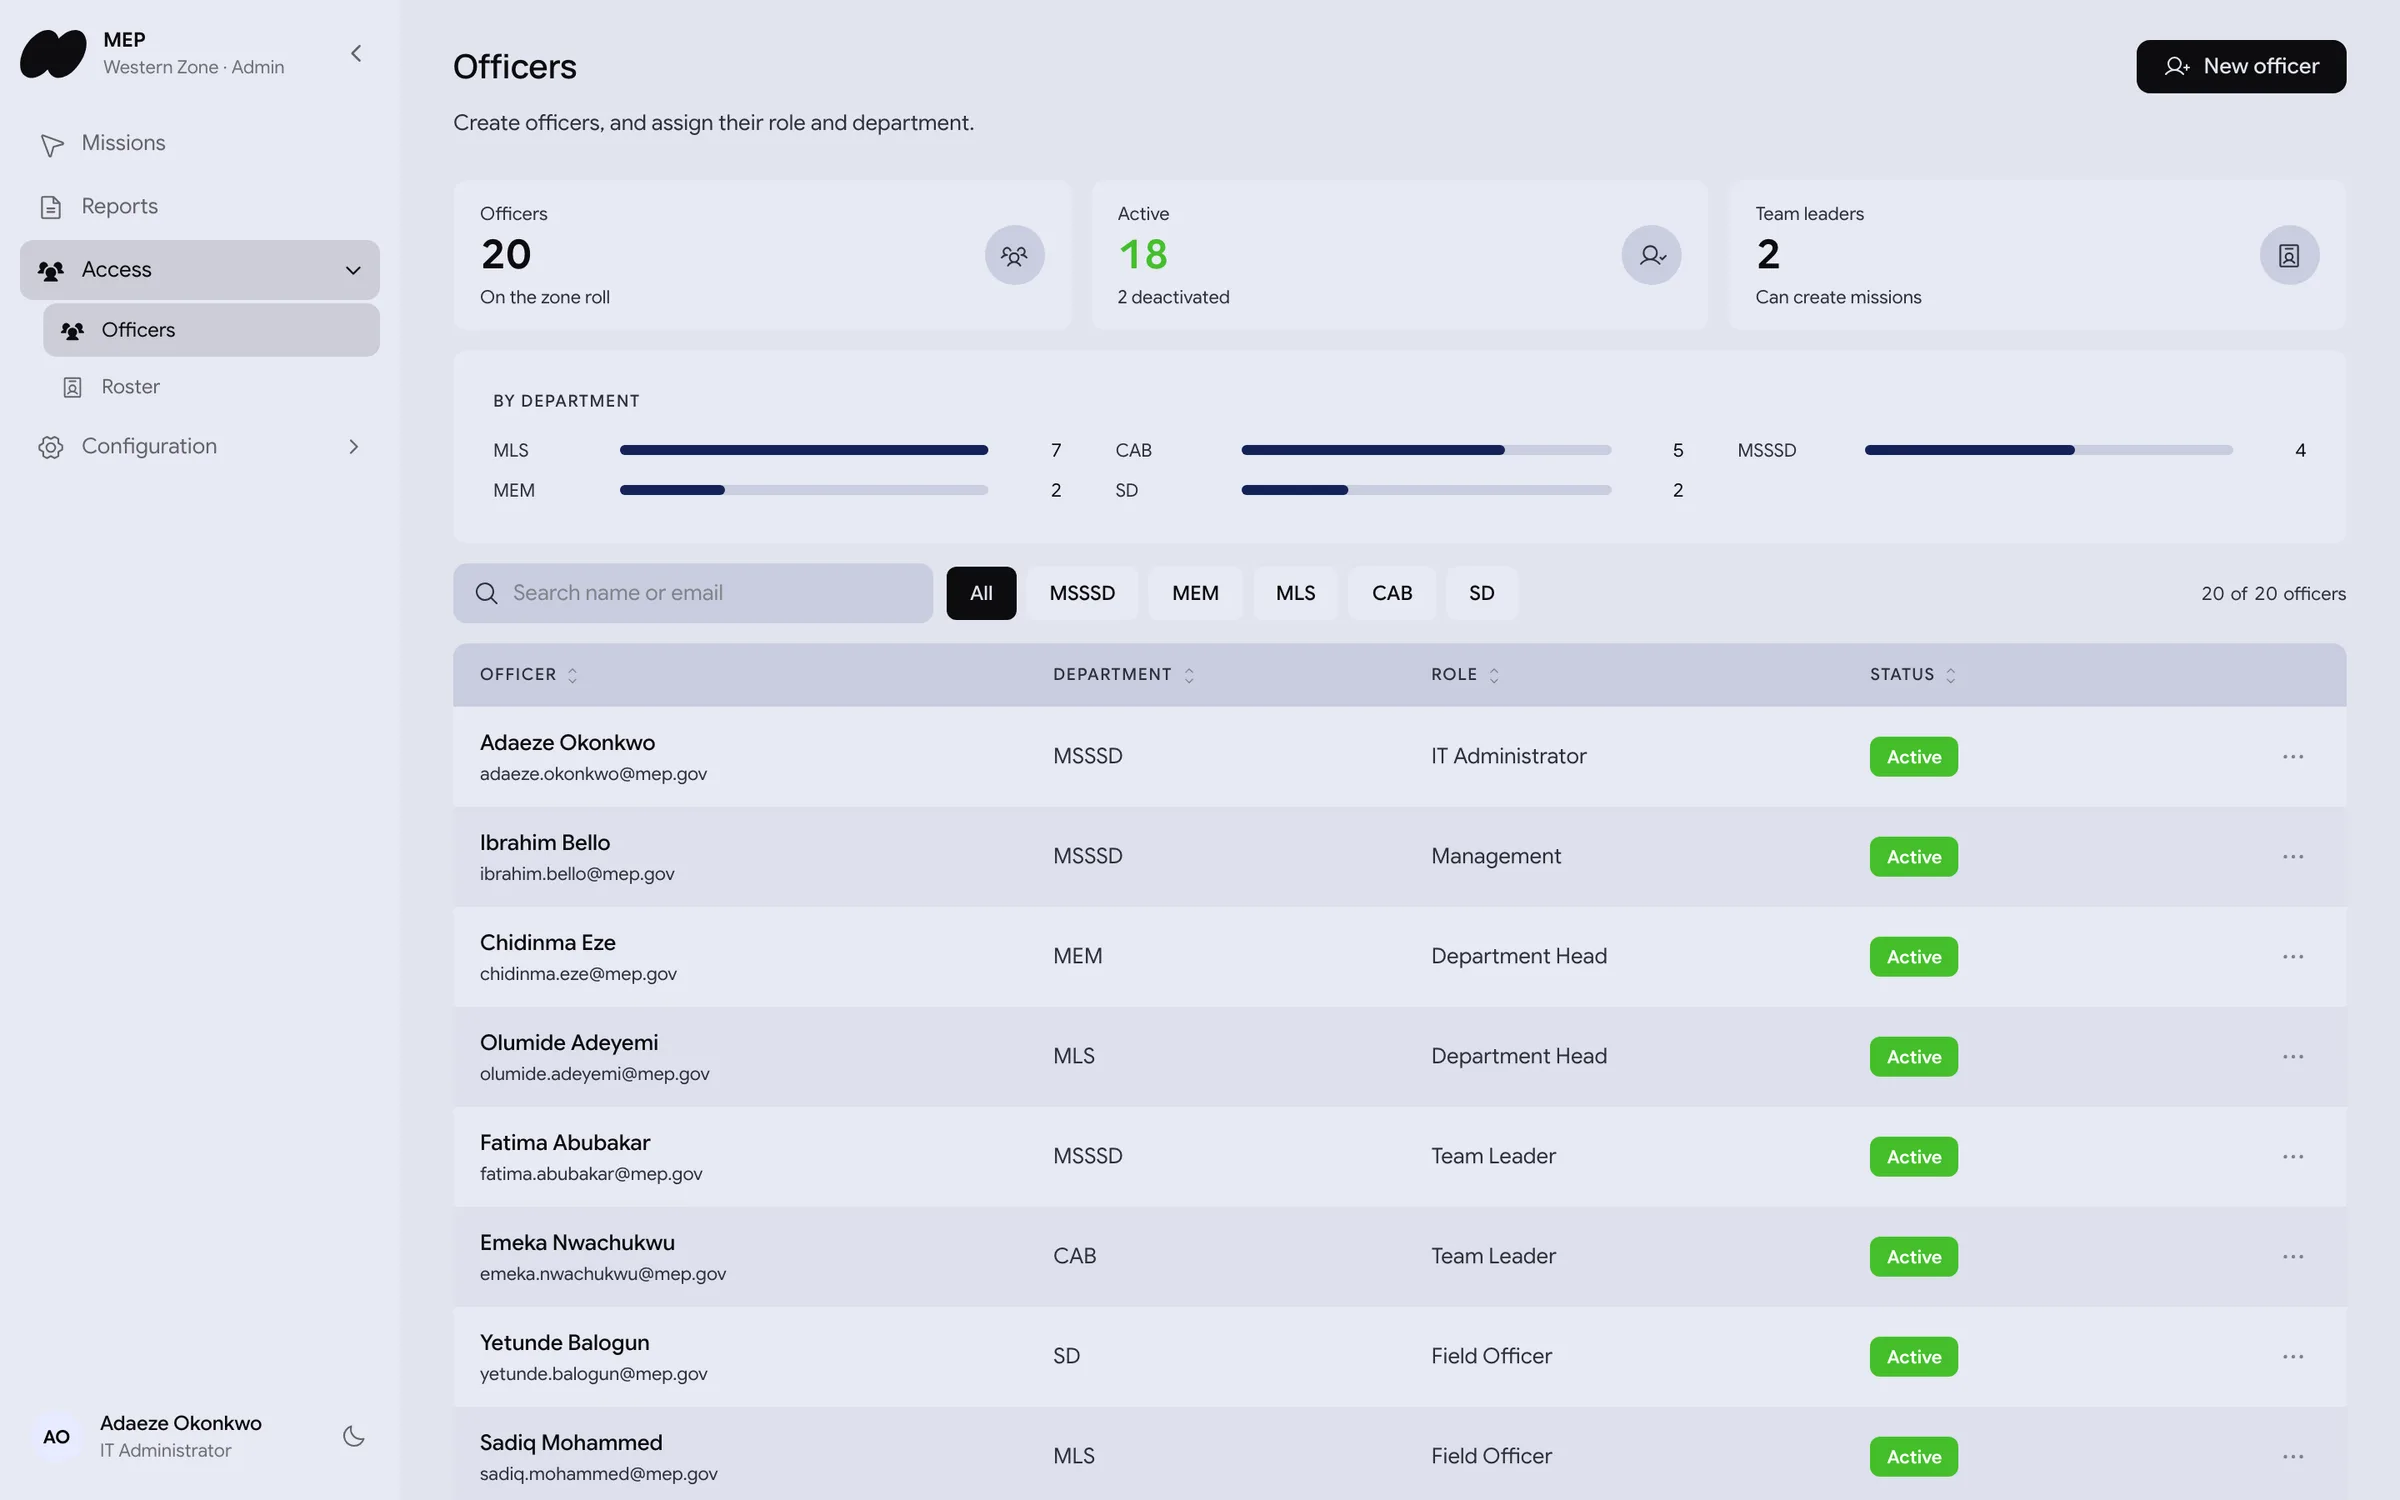Focus the Search name or email field
This screenshot has width=2400, height=1500.
[x=693, y=593]
